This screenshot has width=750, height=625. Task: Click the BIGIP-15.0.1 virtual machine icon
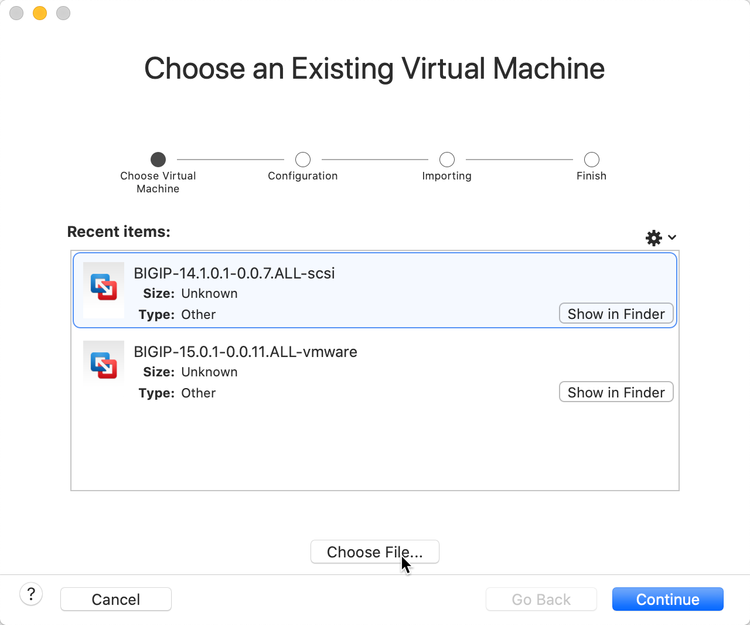(x=104, y=366)
